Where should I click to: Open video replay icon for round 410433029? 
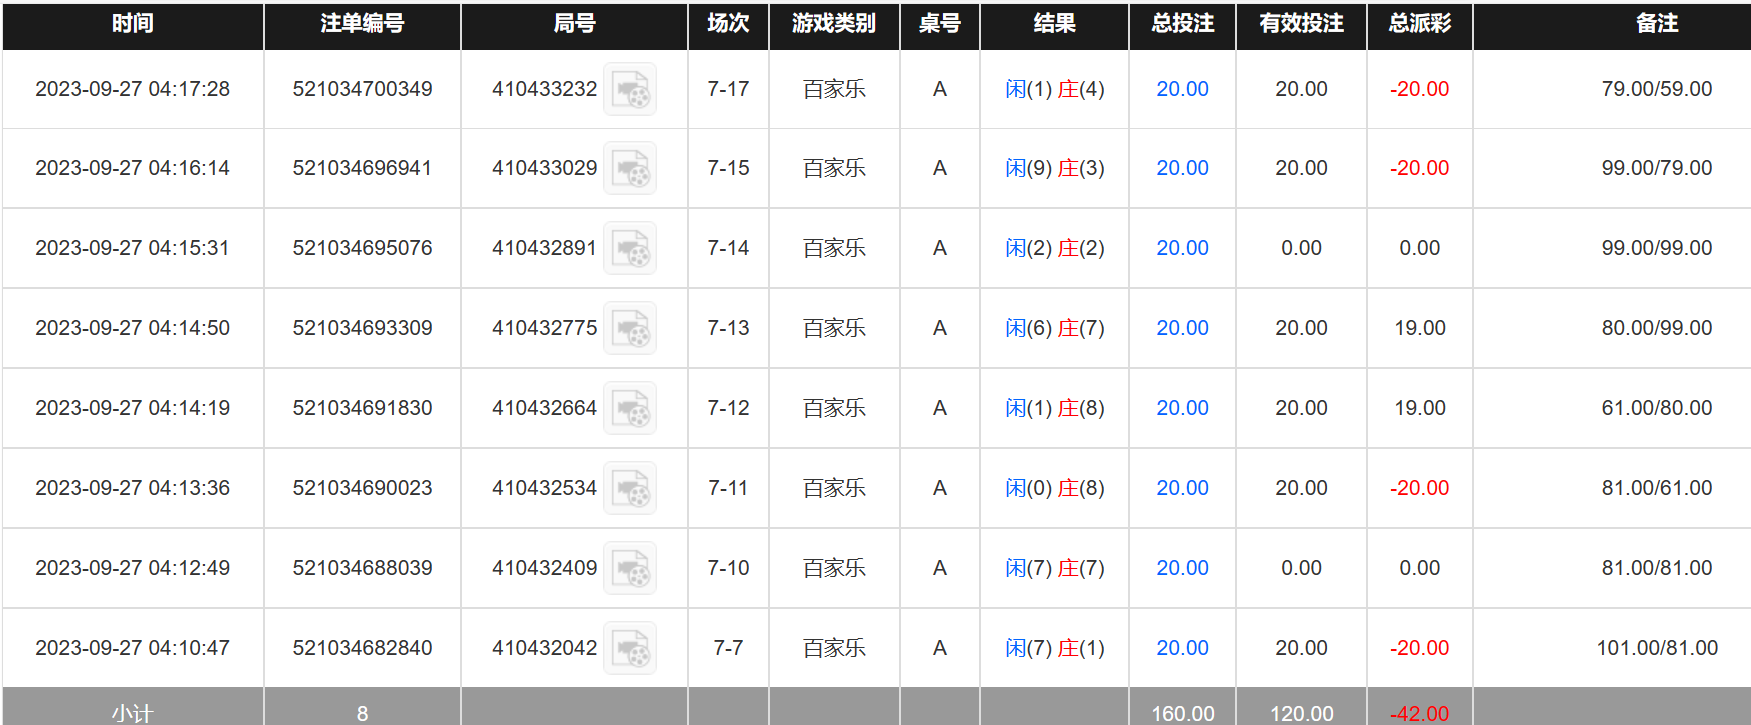tap(630, 169)
